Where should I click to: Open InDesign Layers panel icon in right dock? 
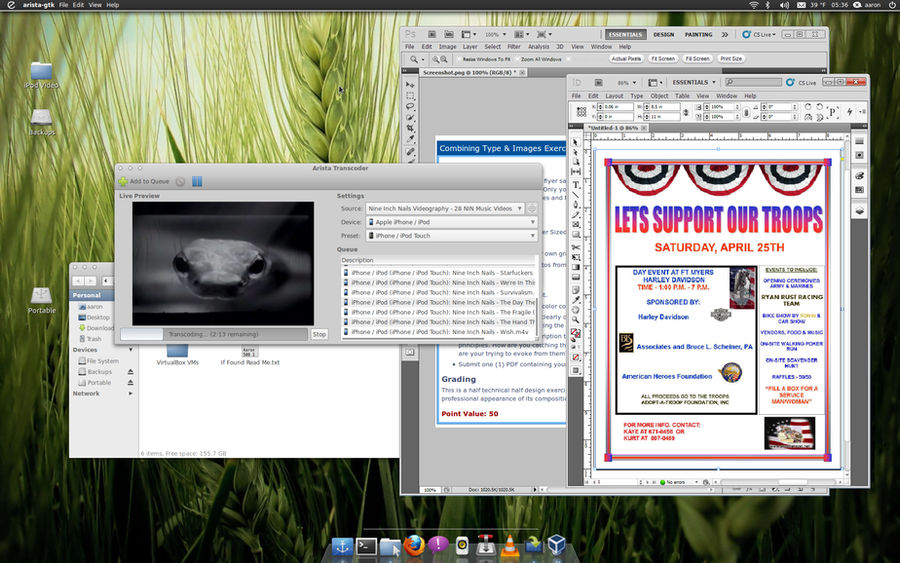[859, 211]
